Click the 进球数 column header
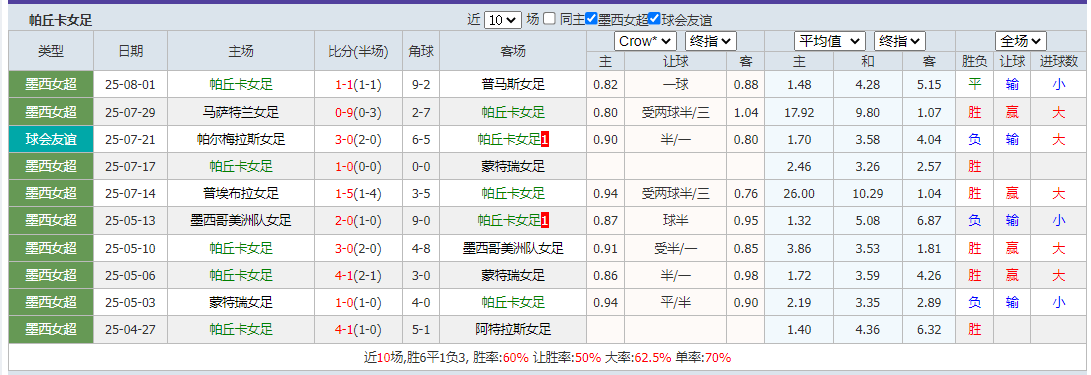This screenshot has width=1091, height=375. pos(1058,61)
